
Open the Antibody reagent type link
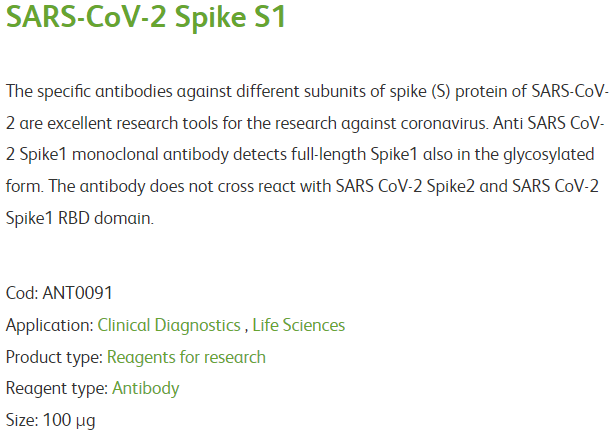point(146,389)
